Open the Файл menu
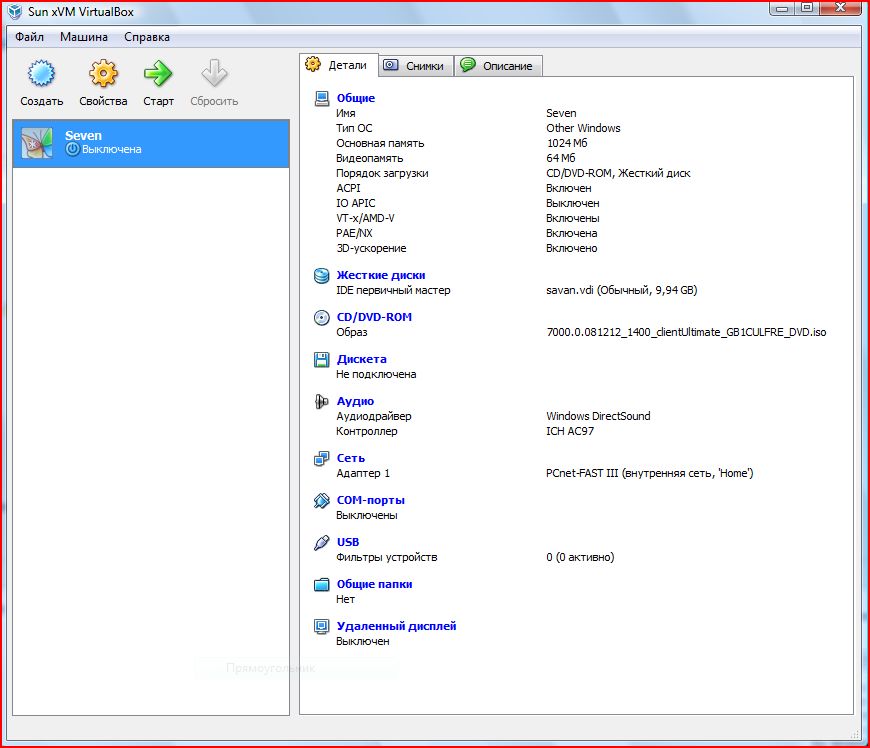This screenshot has width=870, height=748. [29, 37]
